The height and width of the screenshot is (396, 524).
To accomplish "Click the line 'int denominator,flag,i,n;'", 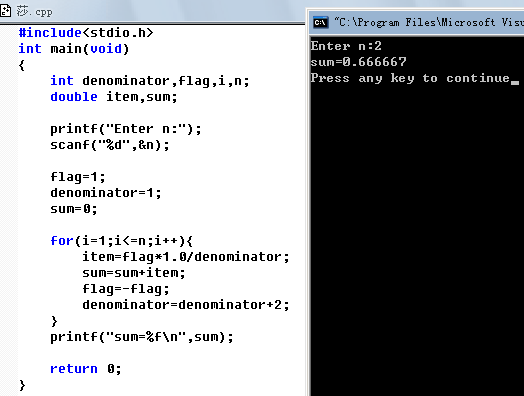I will [150, 81].
